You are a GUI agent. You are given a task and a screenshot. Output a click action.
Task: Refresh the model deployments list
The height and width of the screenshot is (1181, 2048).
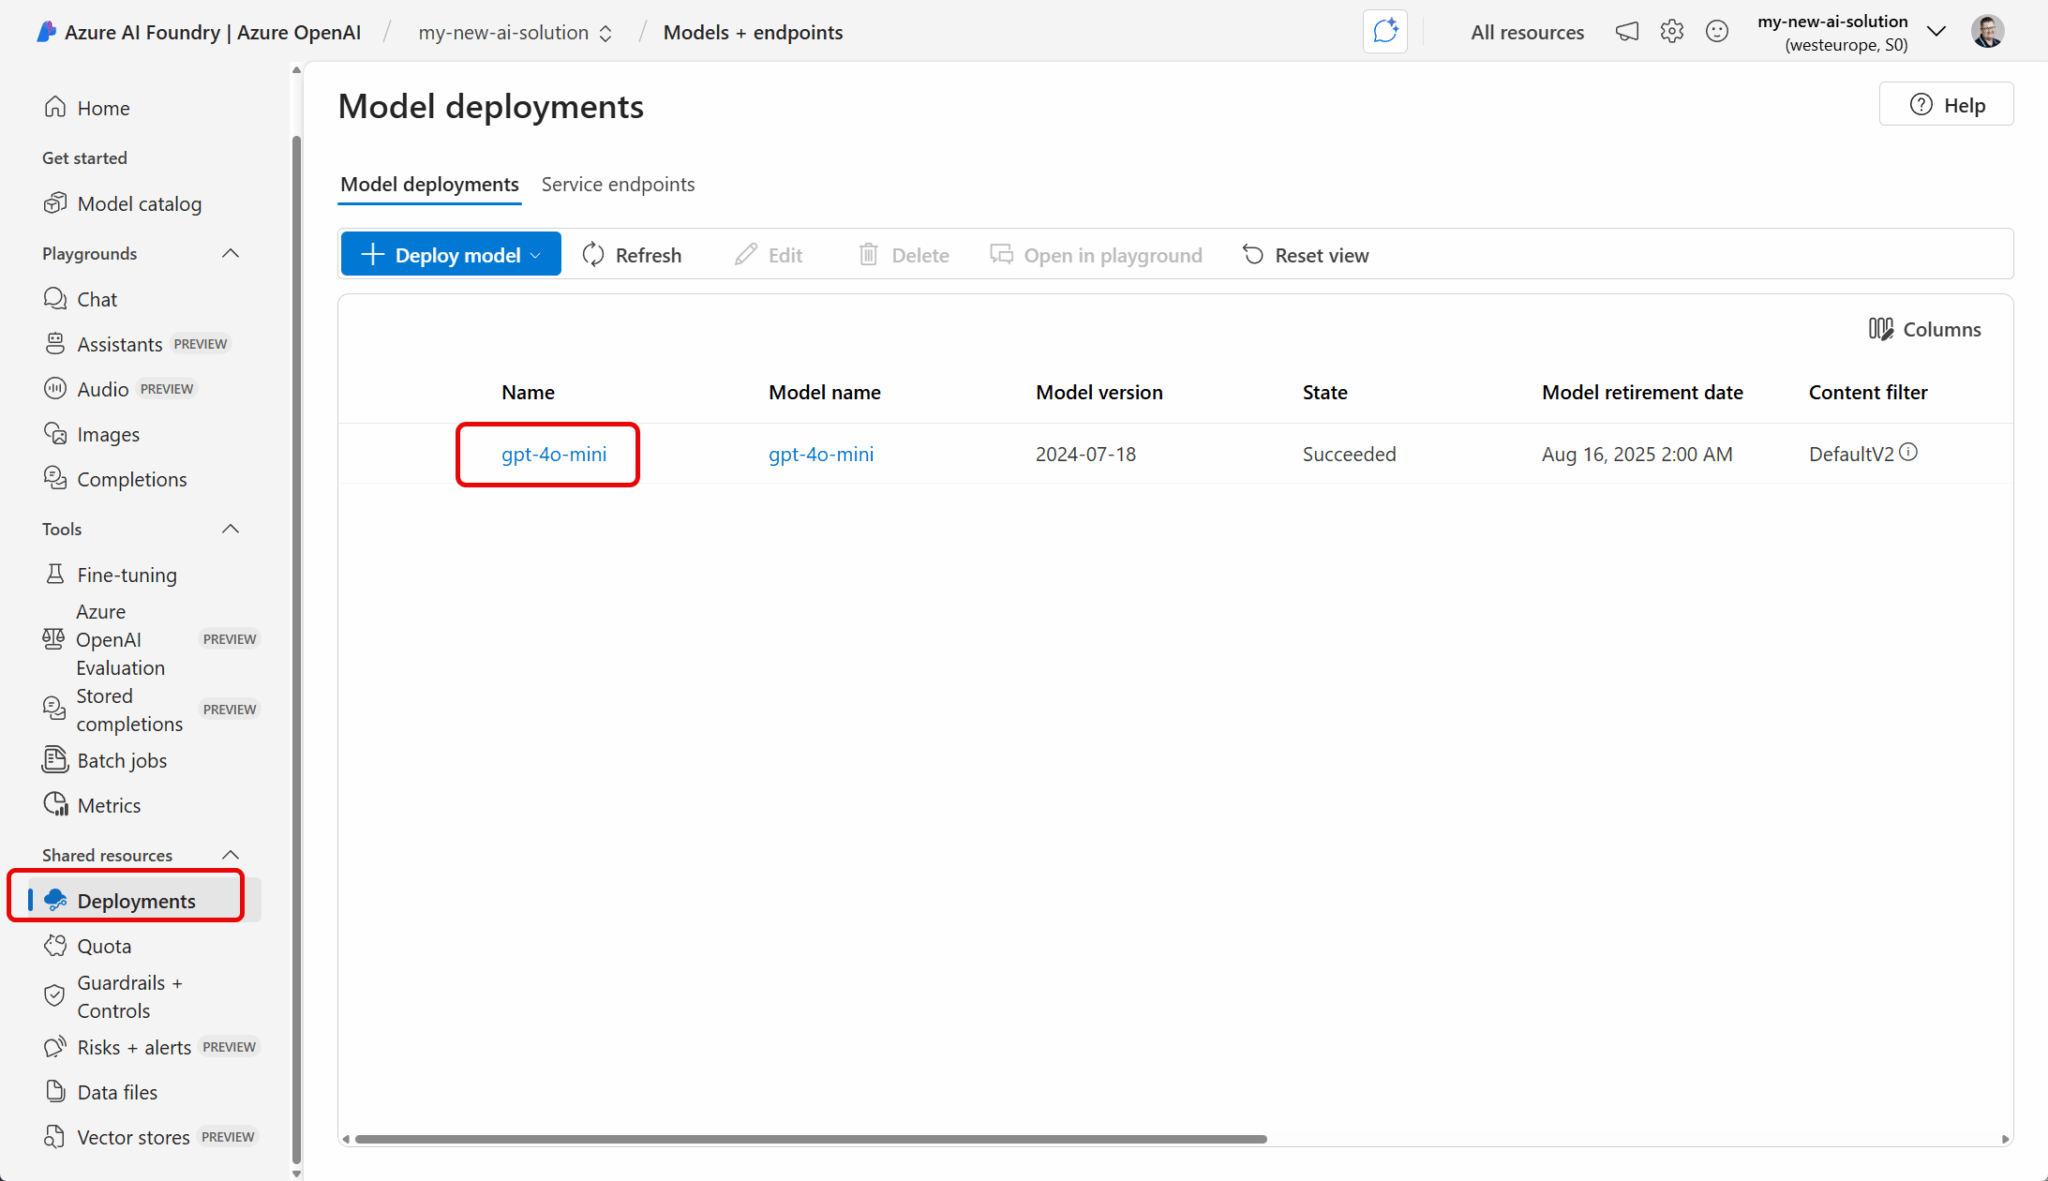click(x=632, y=254)
